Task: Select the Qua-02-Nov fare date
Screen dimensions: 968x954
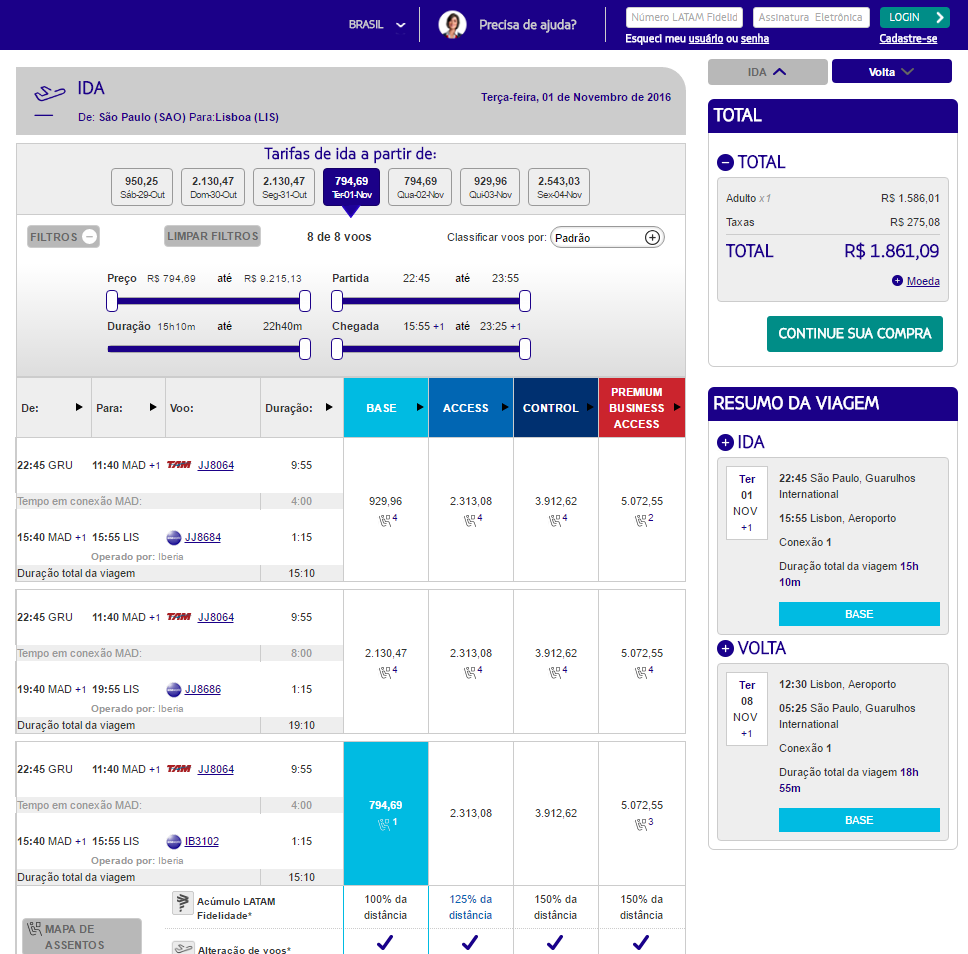Action: coord(420,187)
